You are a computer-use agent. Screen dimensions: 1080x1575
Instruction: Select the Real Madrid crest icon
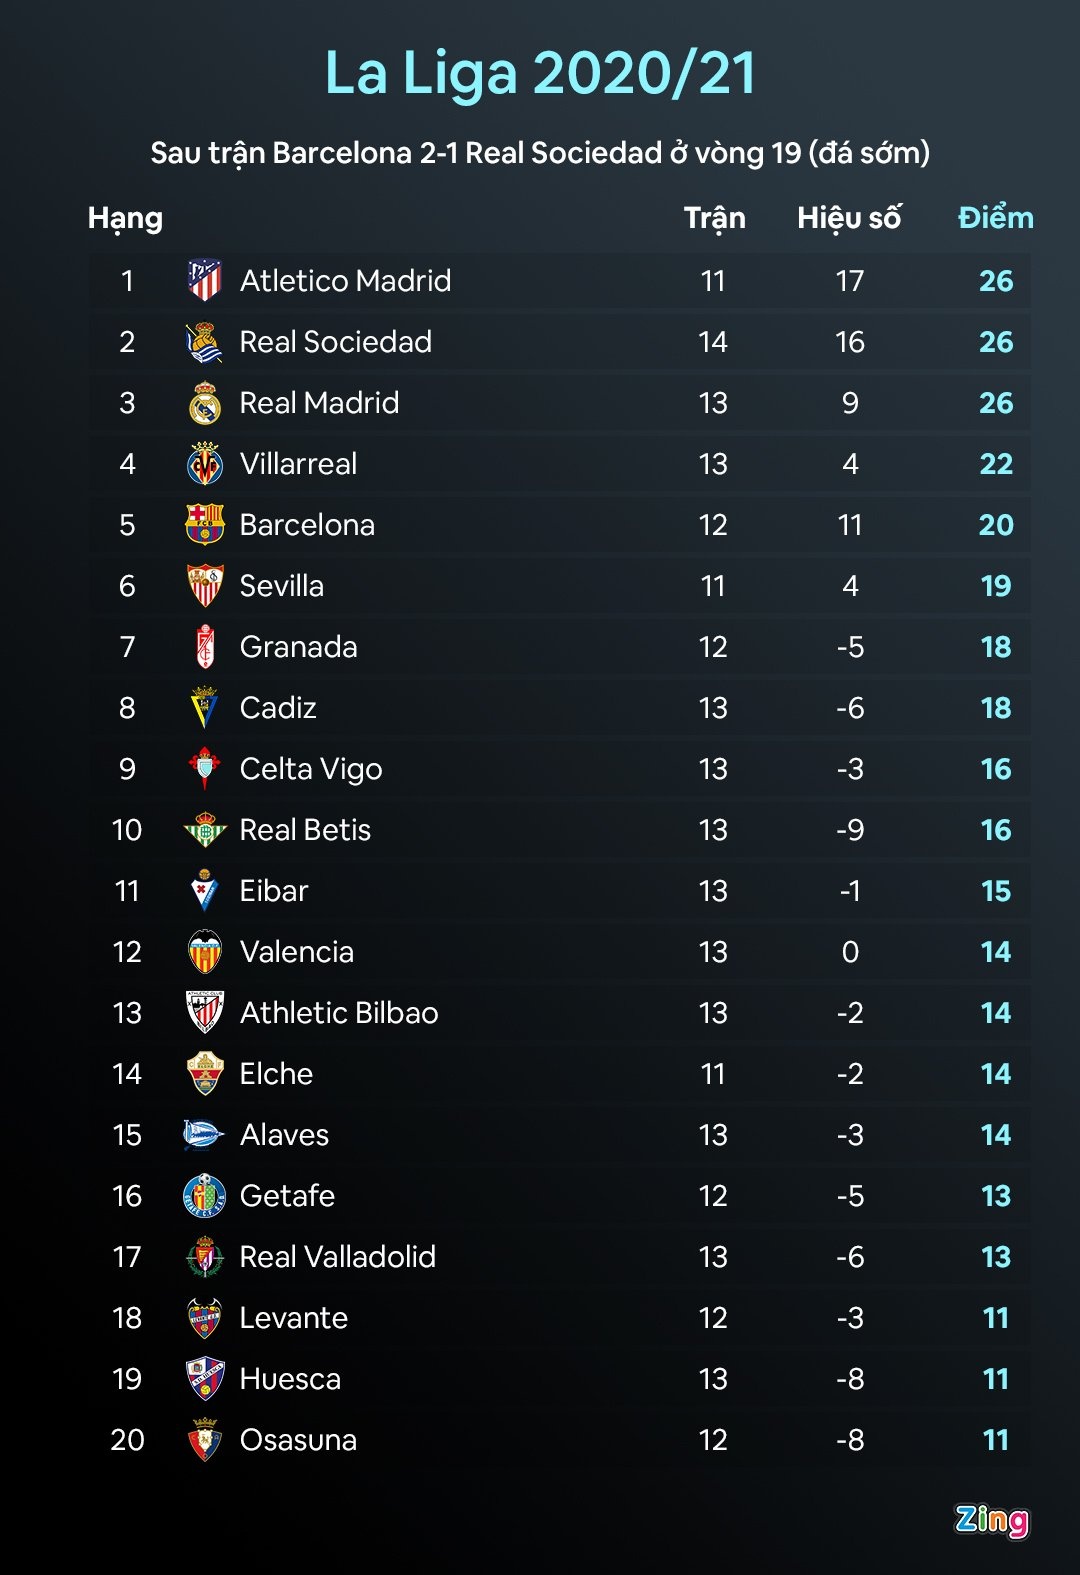tap(205, 403)
